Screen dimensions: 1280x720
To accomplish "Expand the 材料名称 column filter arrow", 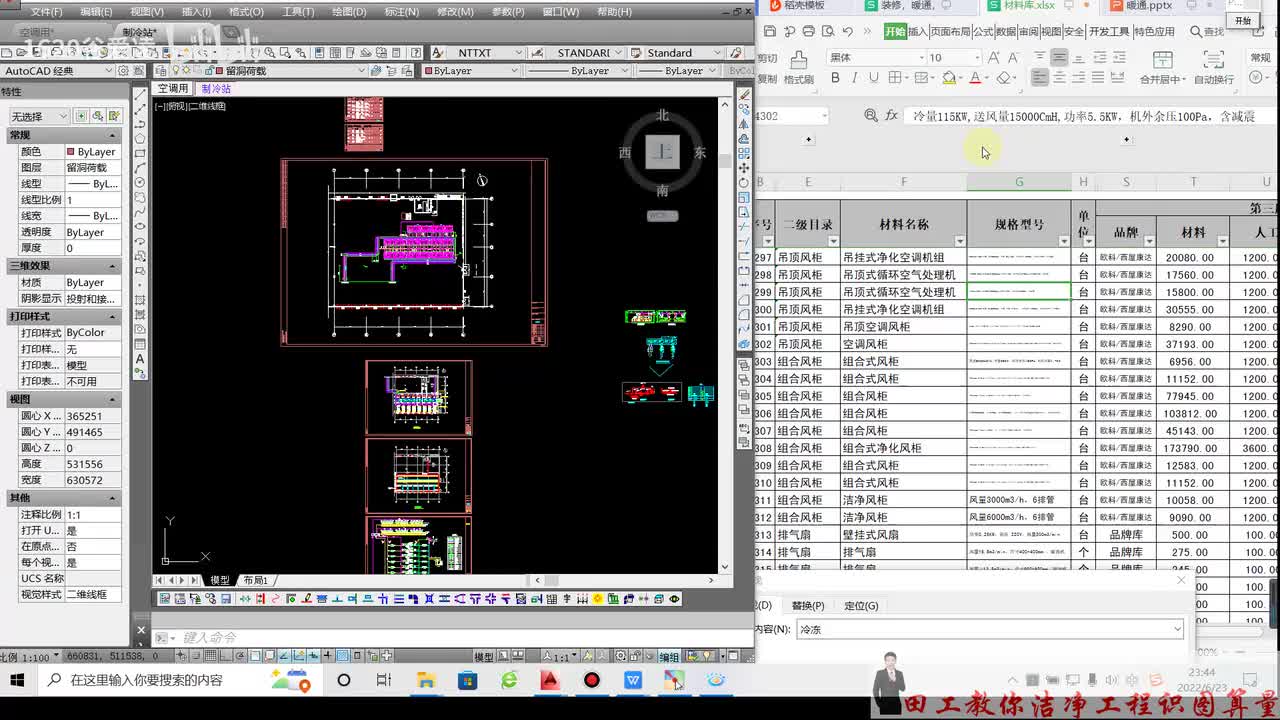I will 960,241.
